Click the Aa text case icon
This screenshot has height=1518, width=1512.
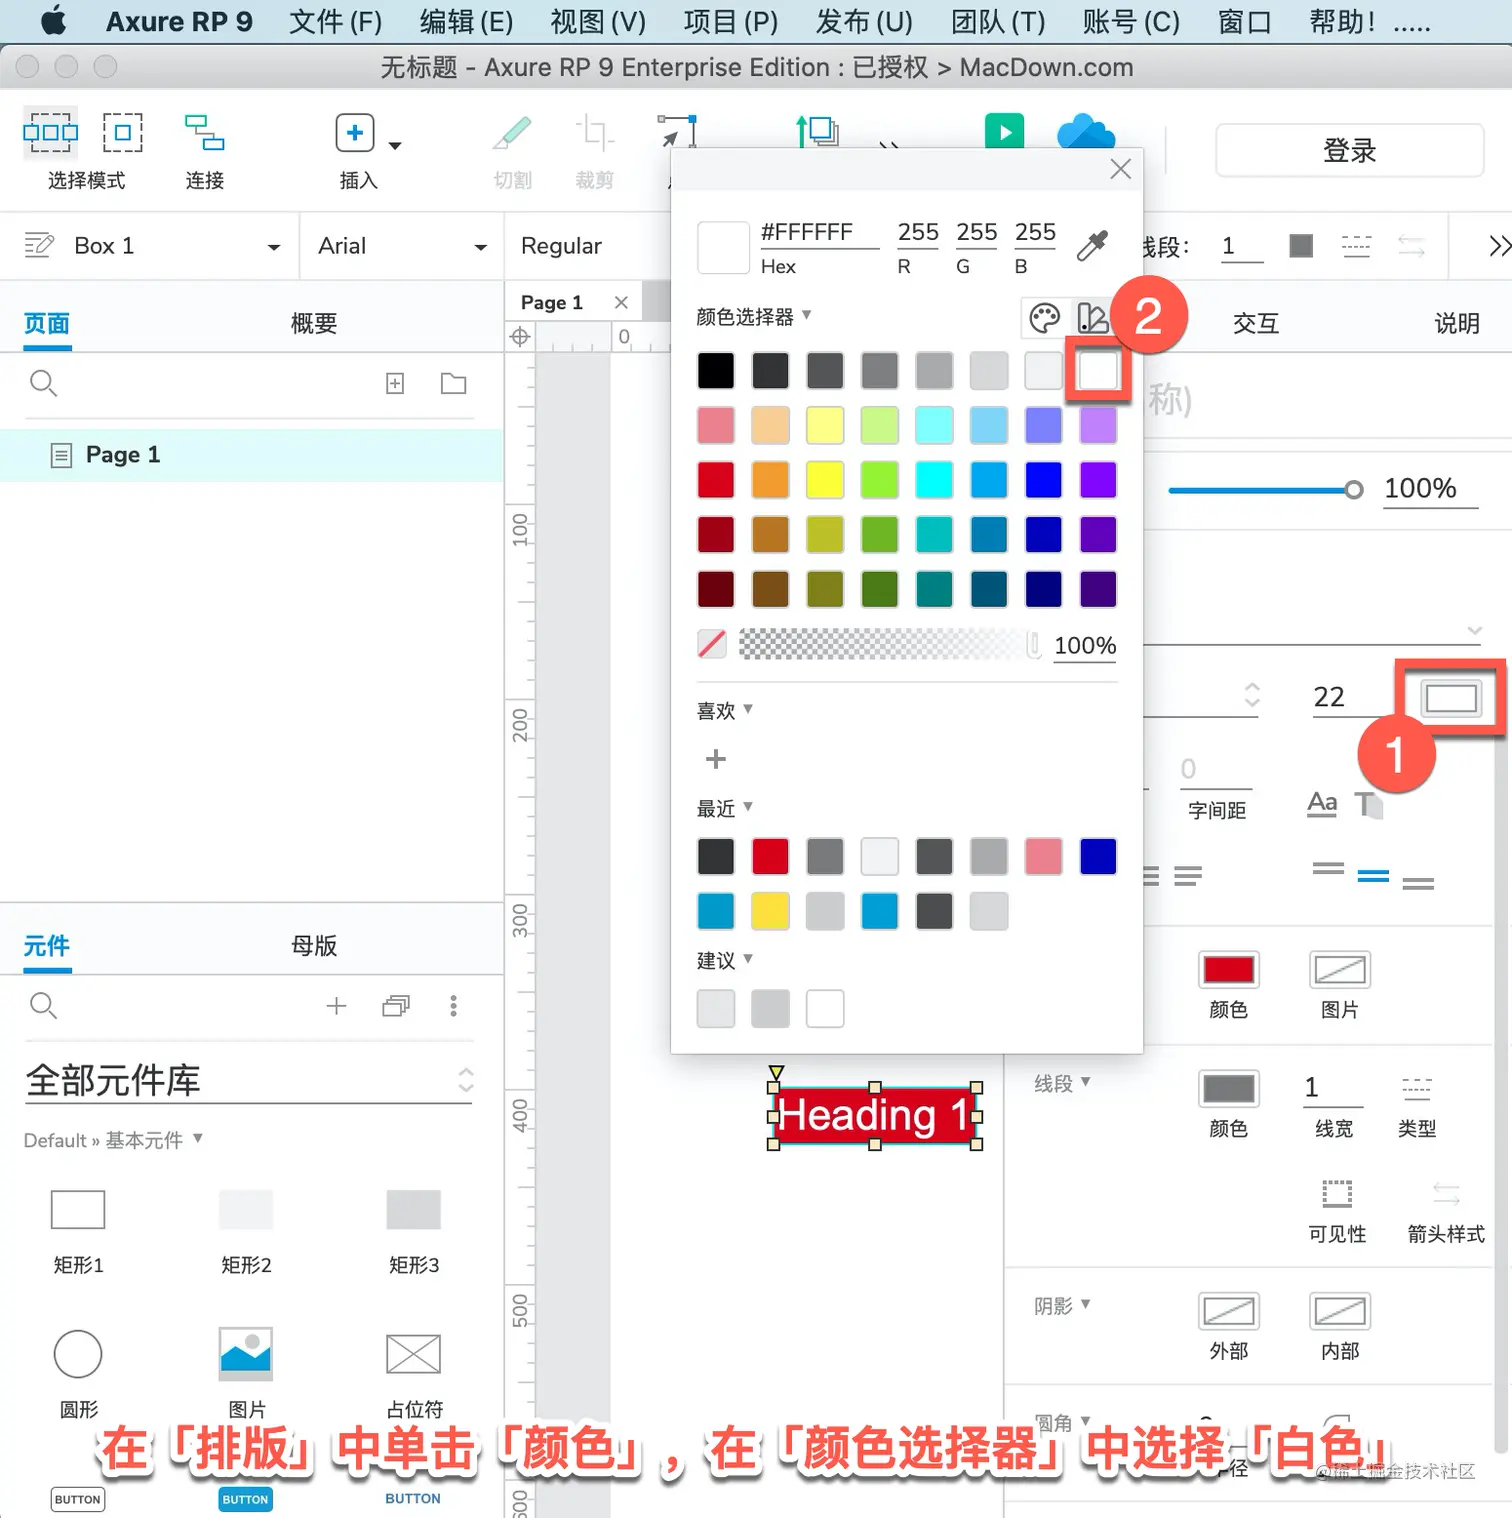click(x=1322, y=803)
